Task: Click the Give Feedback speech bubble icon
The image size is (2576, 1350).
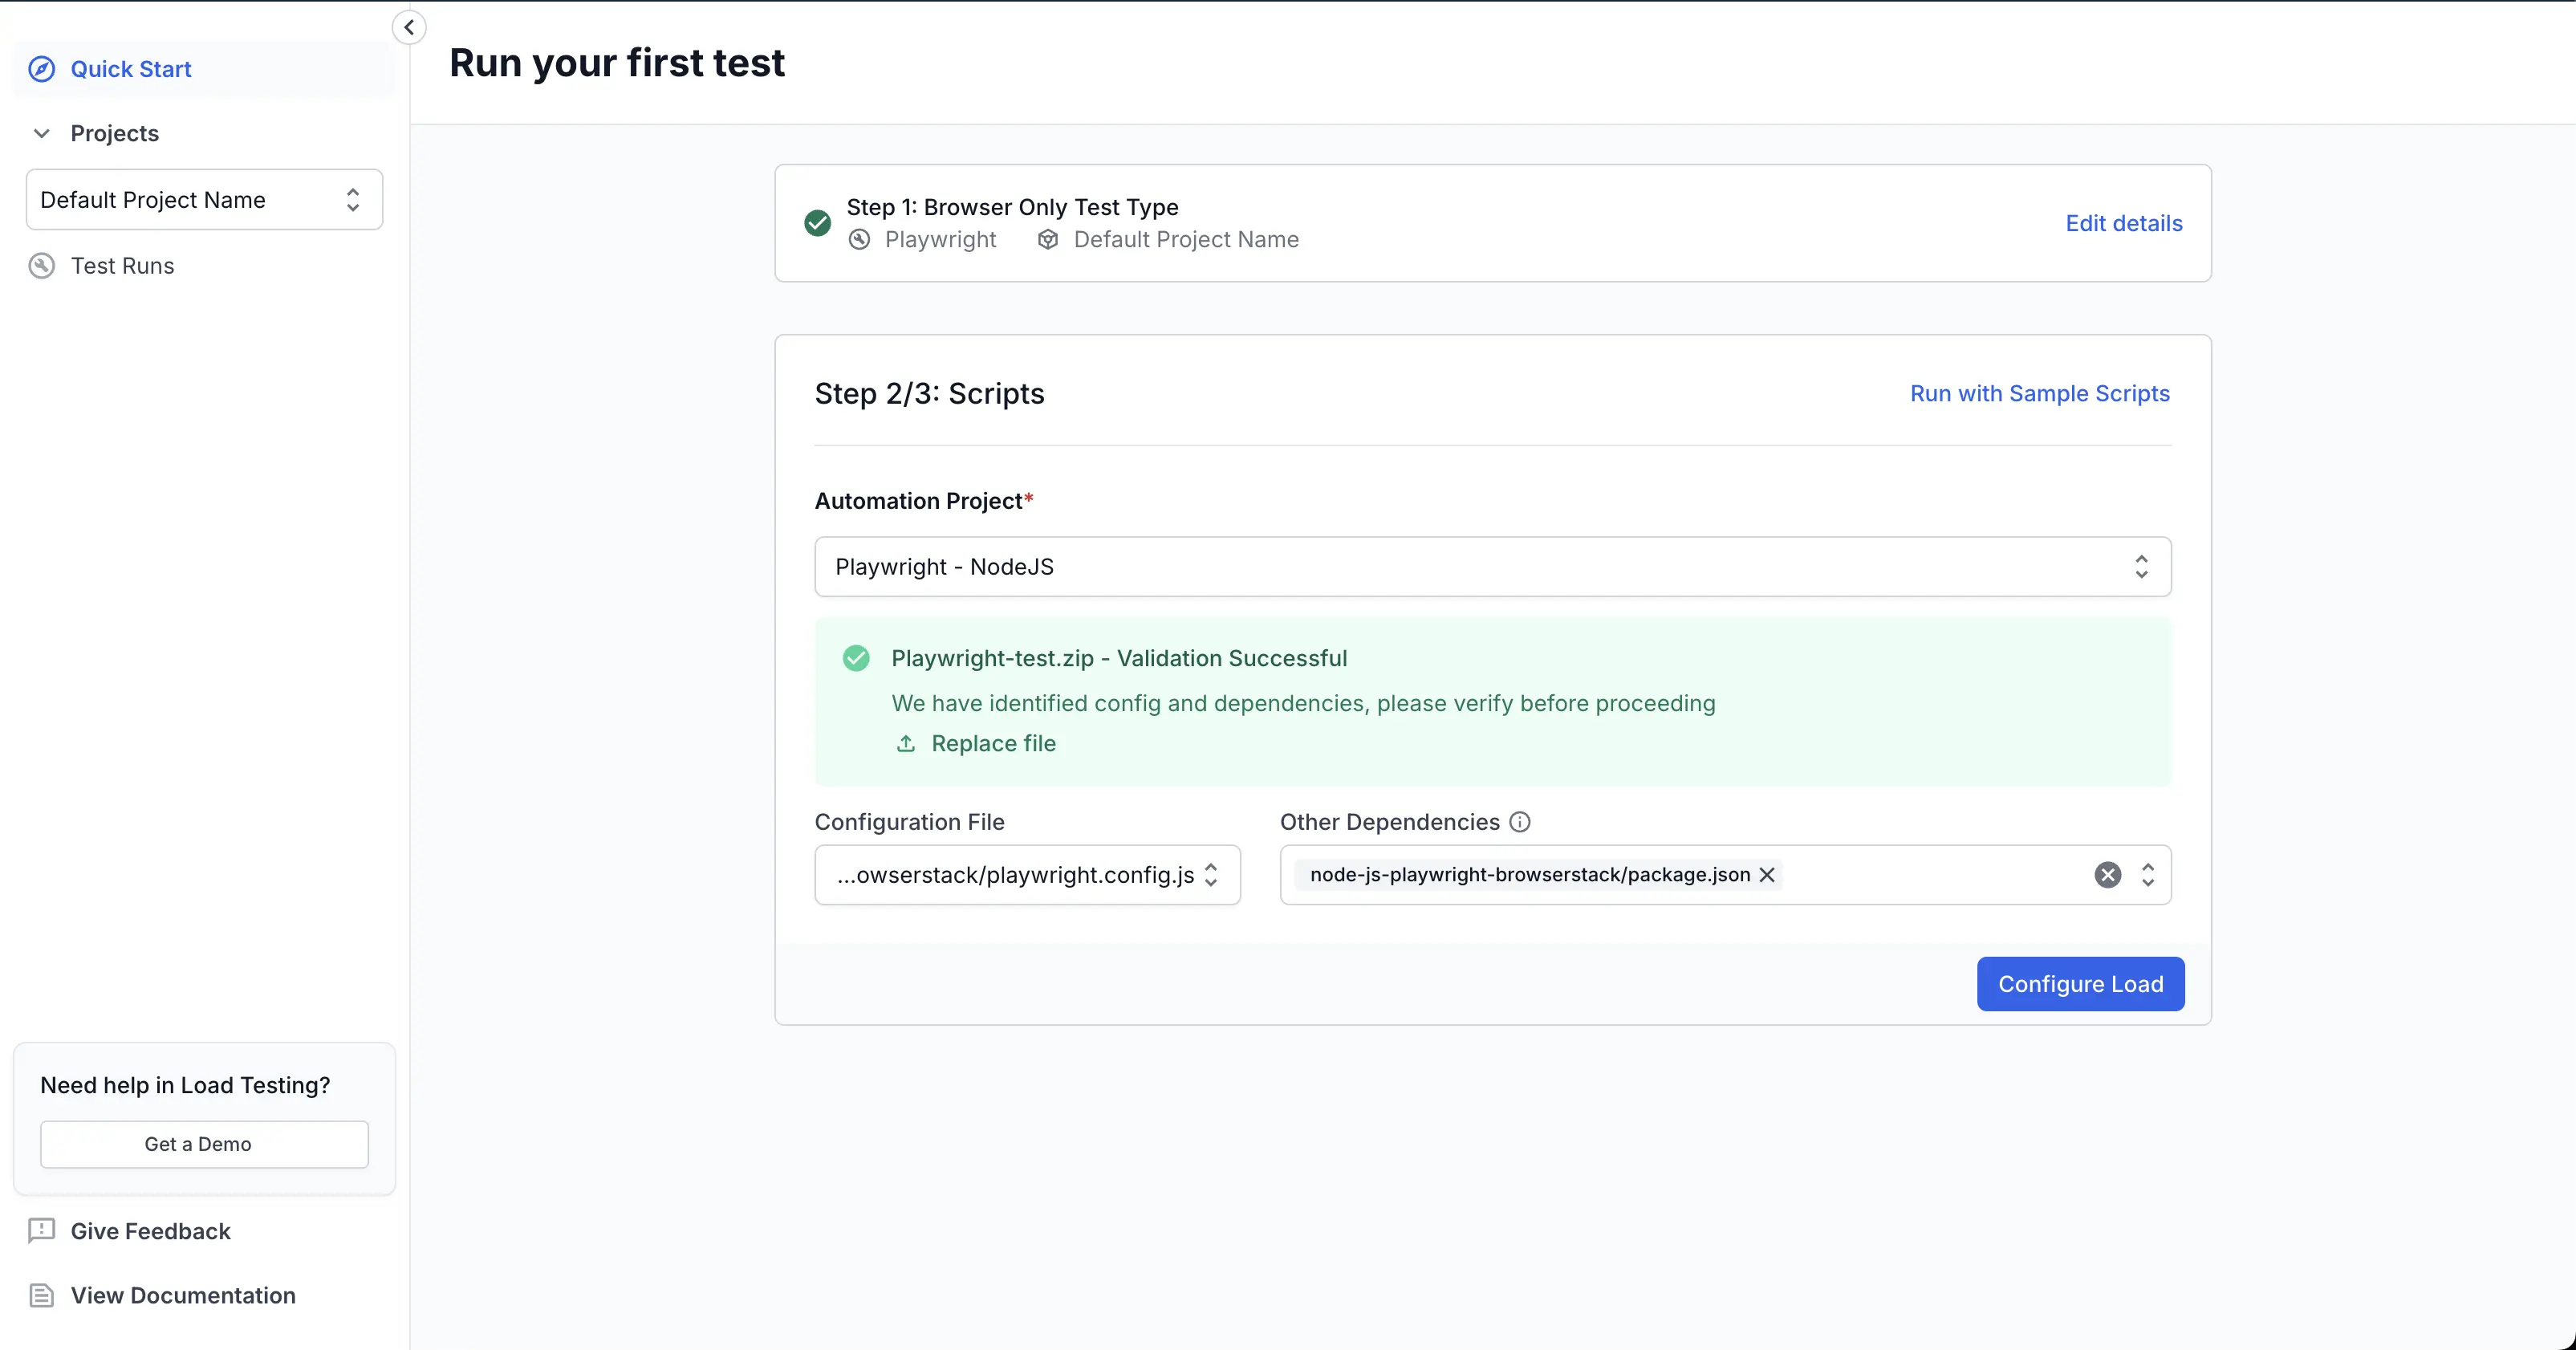Action: point(40,1231)
